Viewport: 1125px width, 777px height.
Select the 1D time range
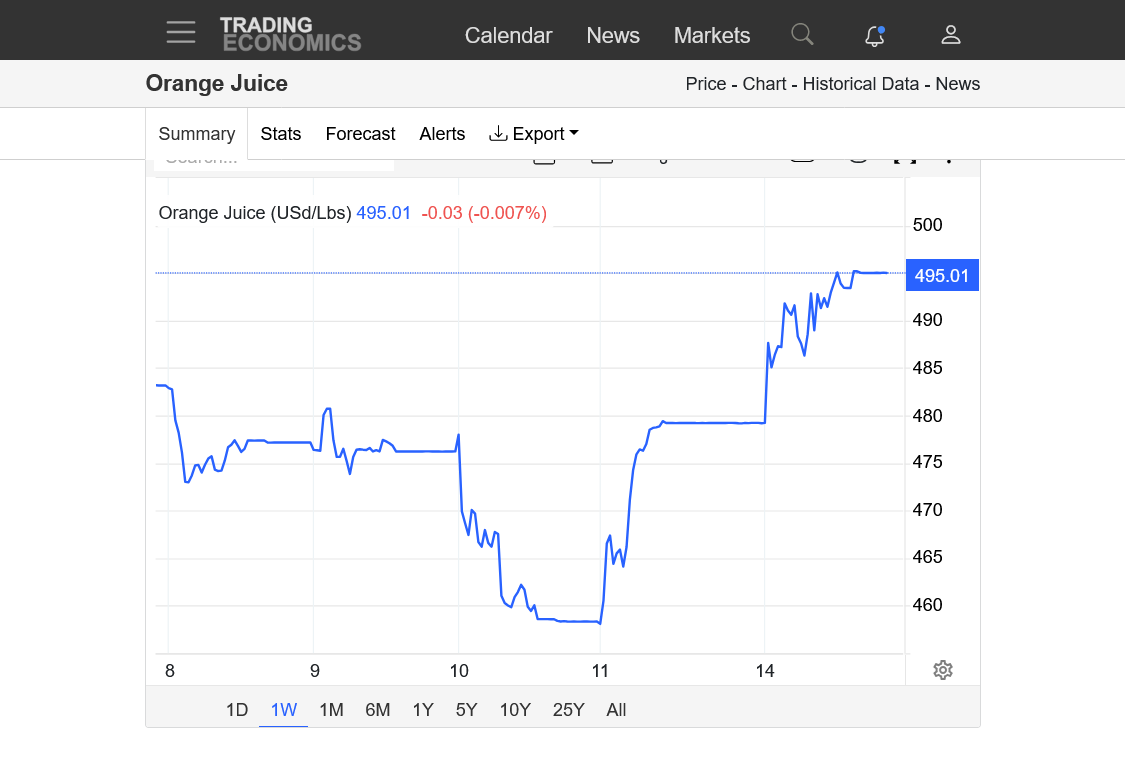pyautogui.click(x=237, y=710)
